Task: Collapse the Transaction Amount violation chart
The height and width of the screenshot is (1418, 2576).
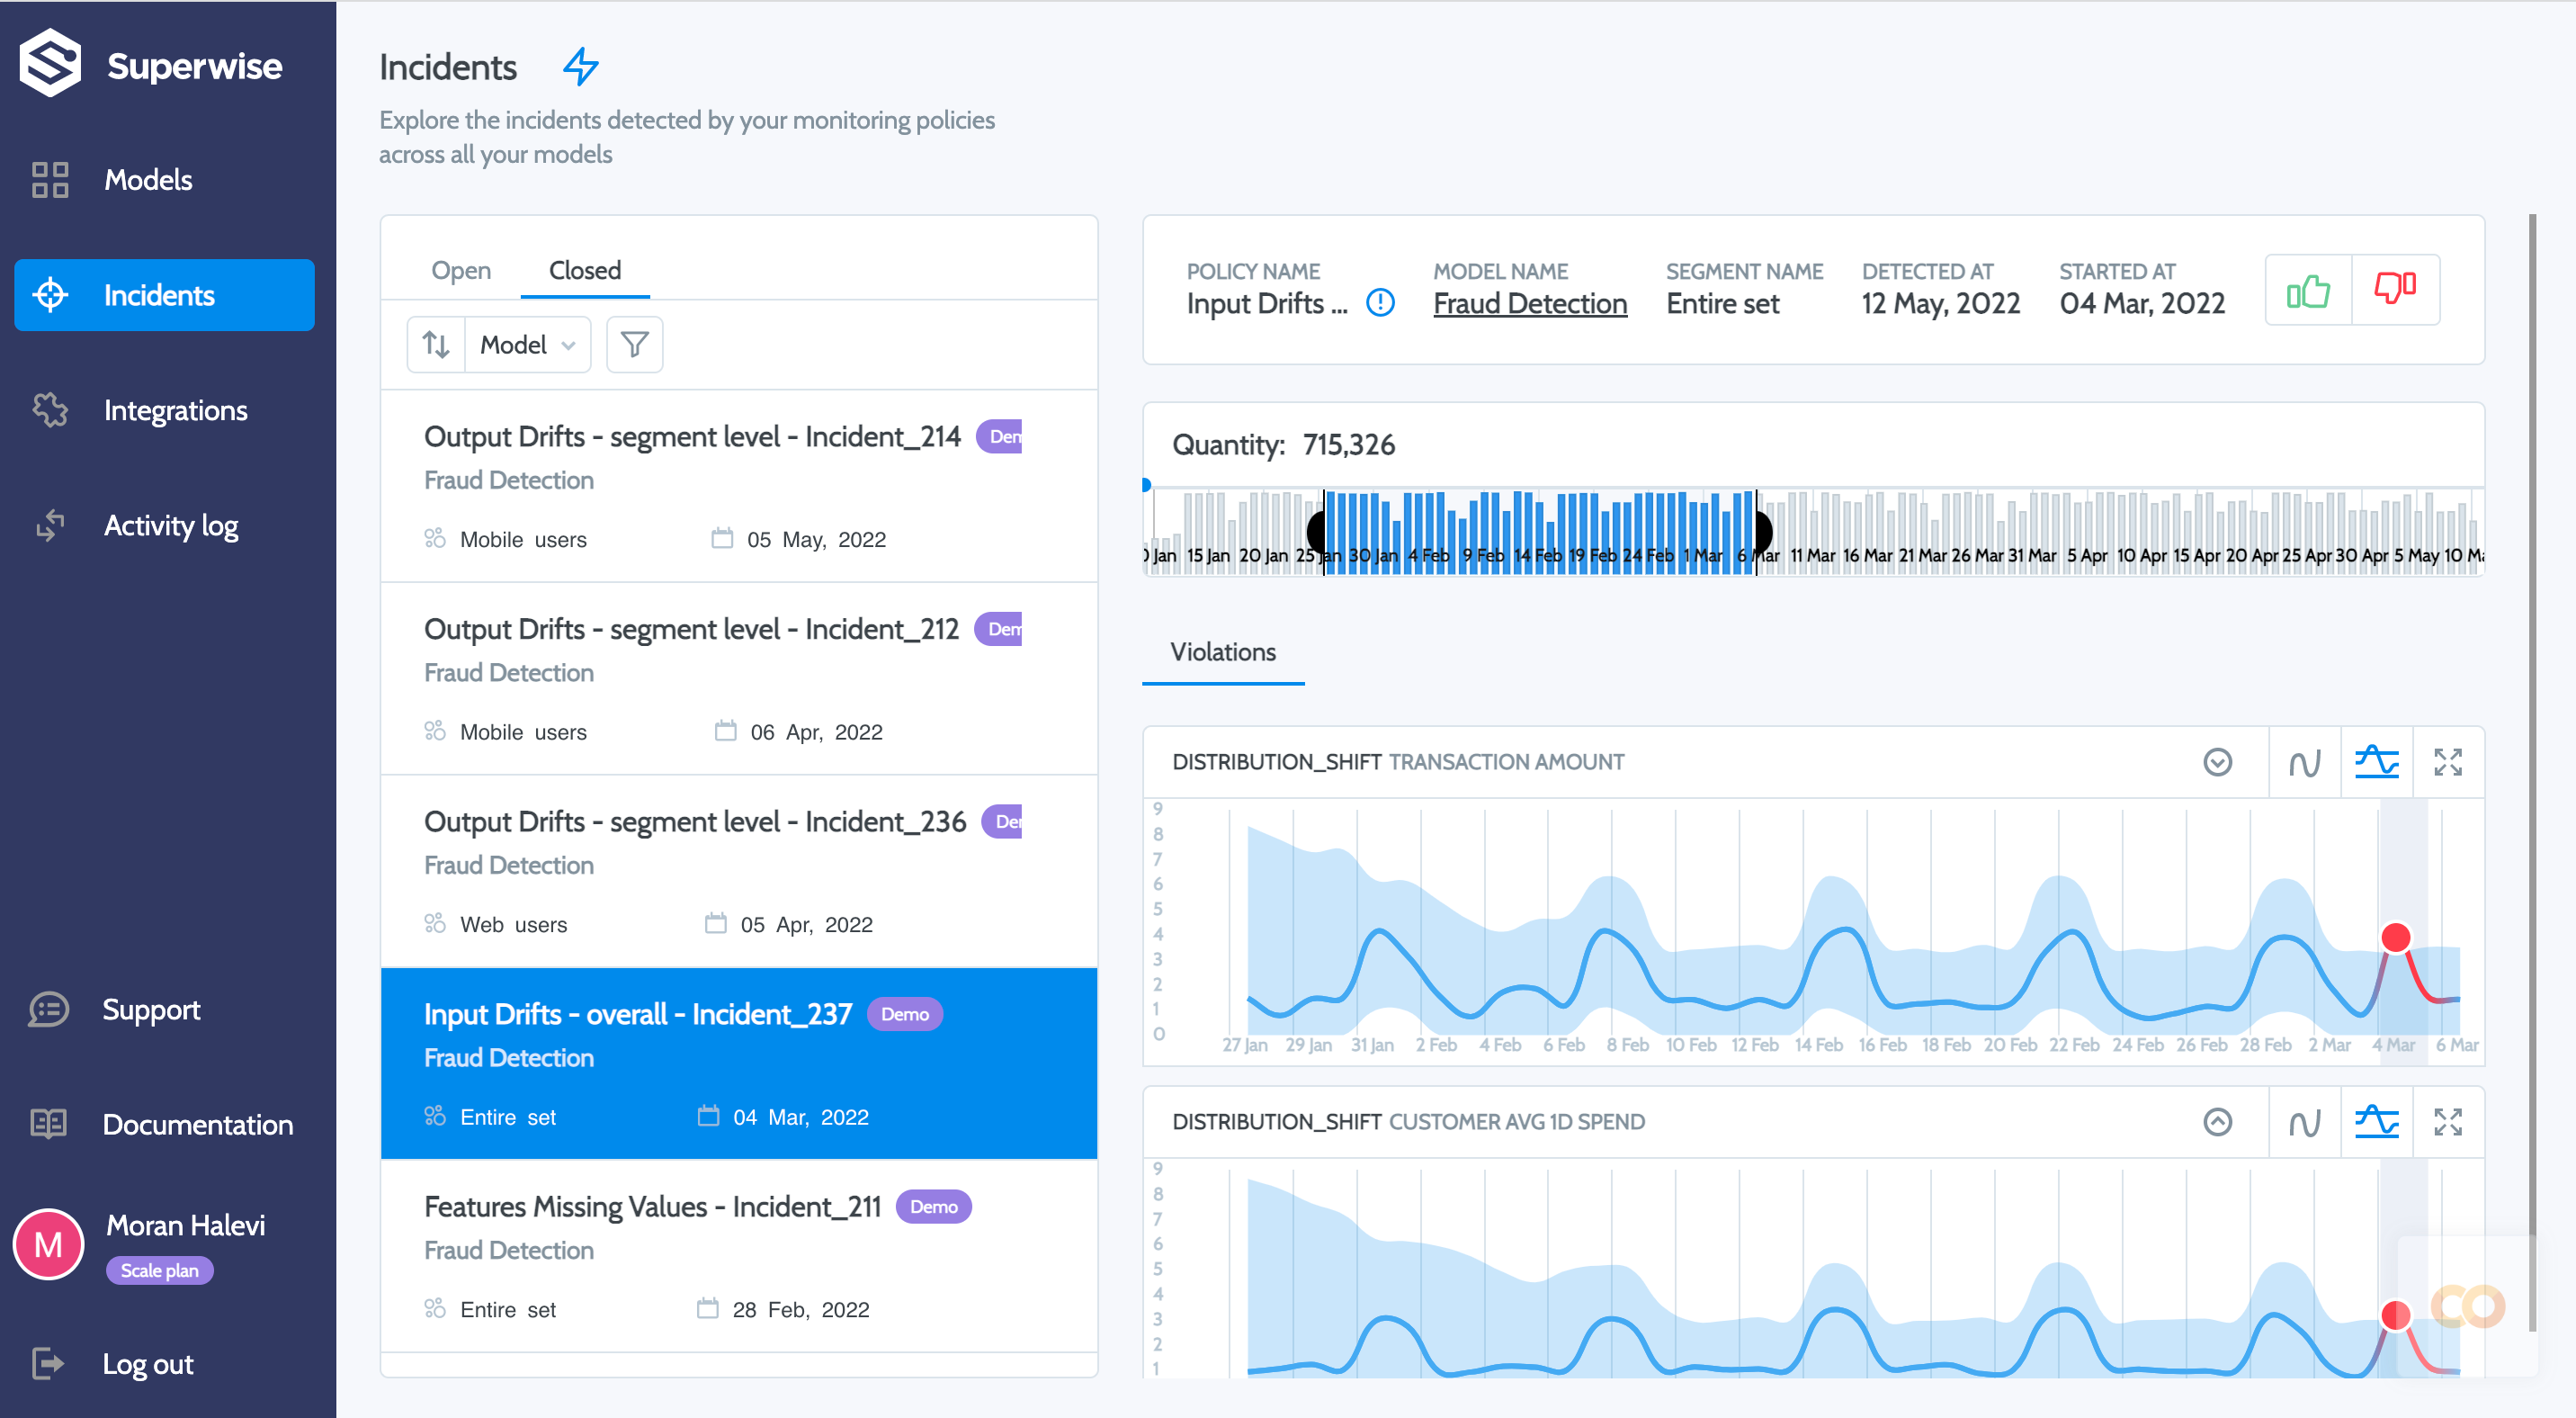Action: point(2218,761)
